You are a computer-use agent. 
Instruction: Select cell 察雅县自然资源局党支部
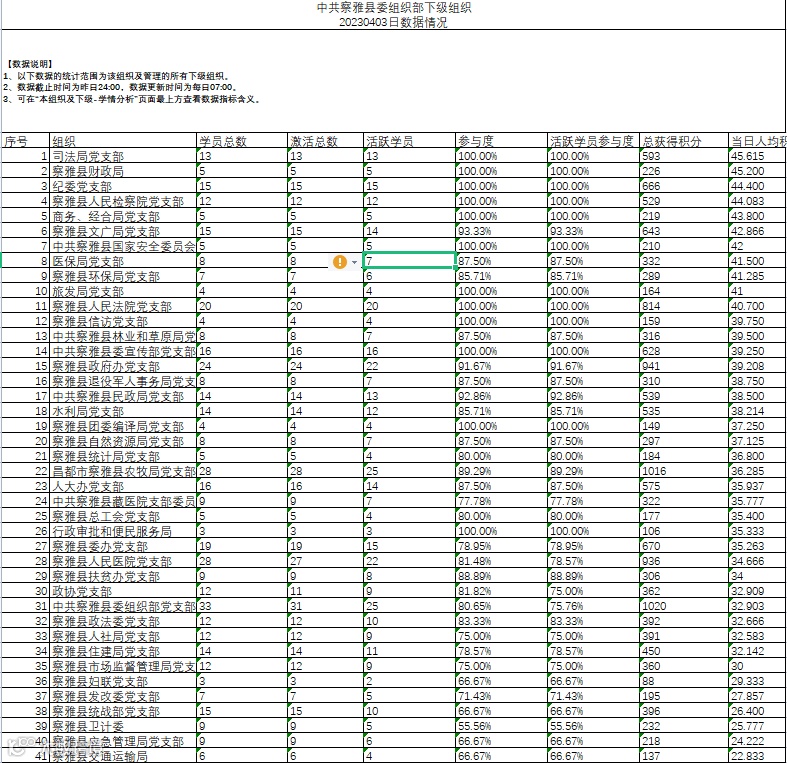tap(123, 441)
